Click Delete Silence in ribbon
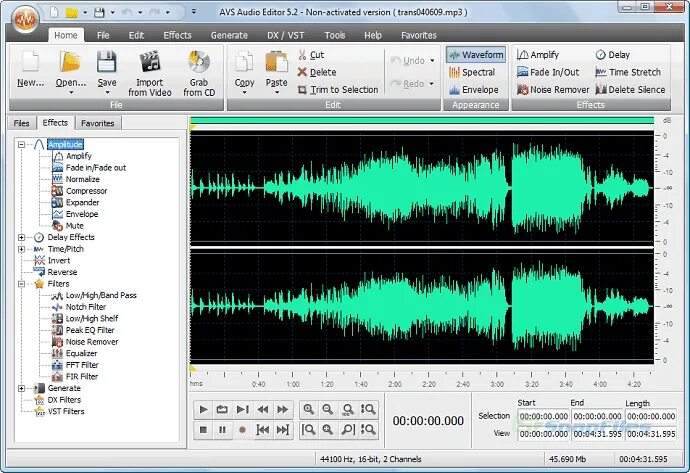690x473 pixels. 630,90
